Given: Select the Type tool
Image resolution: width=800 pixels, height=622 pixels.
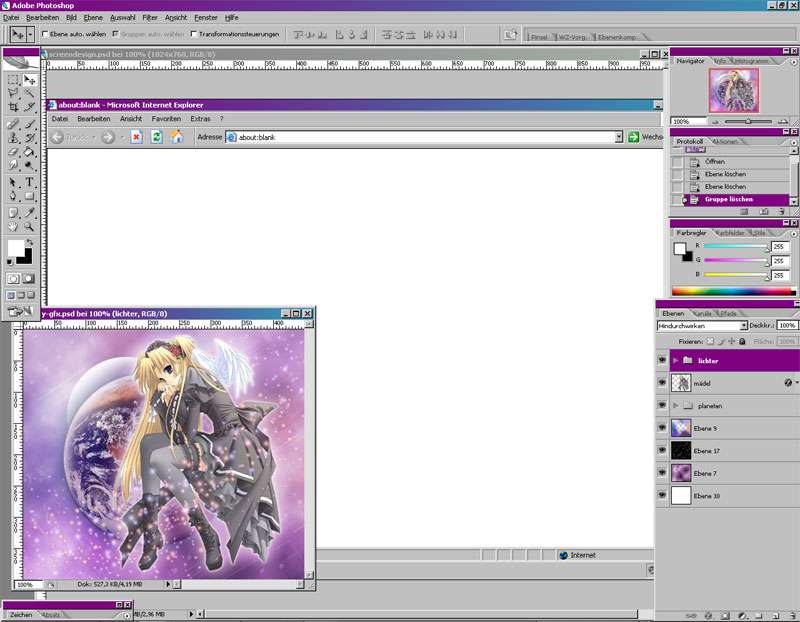Looking at the screenshot, I should 29,182.
